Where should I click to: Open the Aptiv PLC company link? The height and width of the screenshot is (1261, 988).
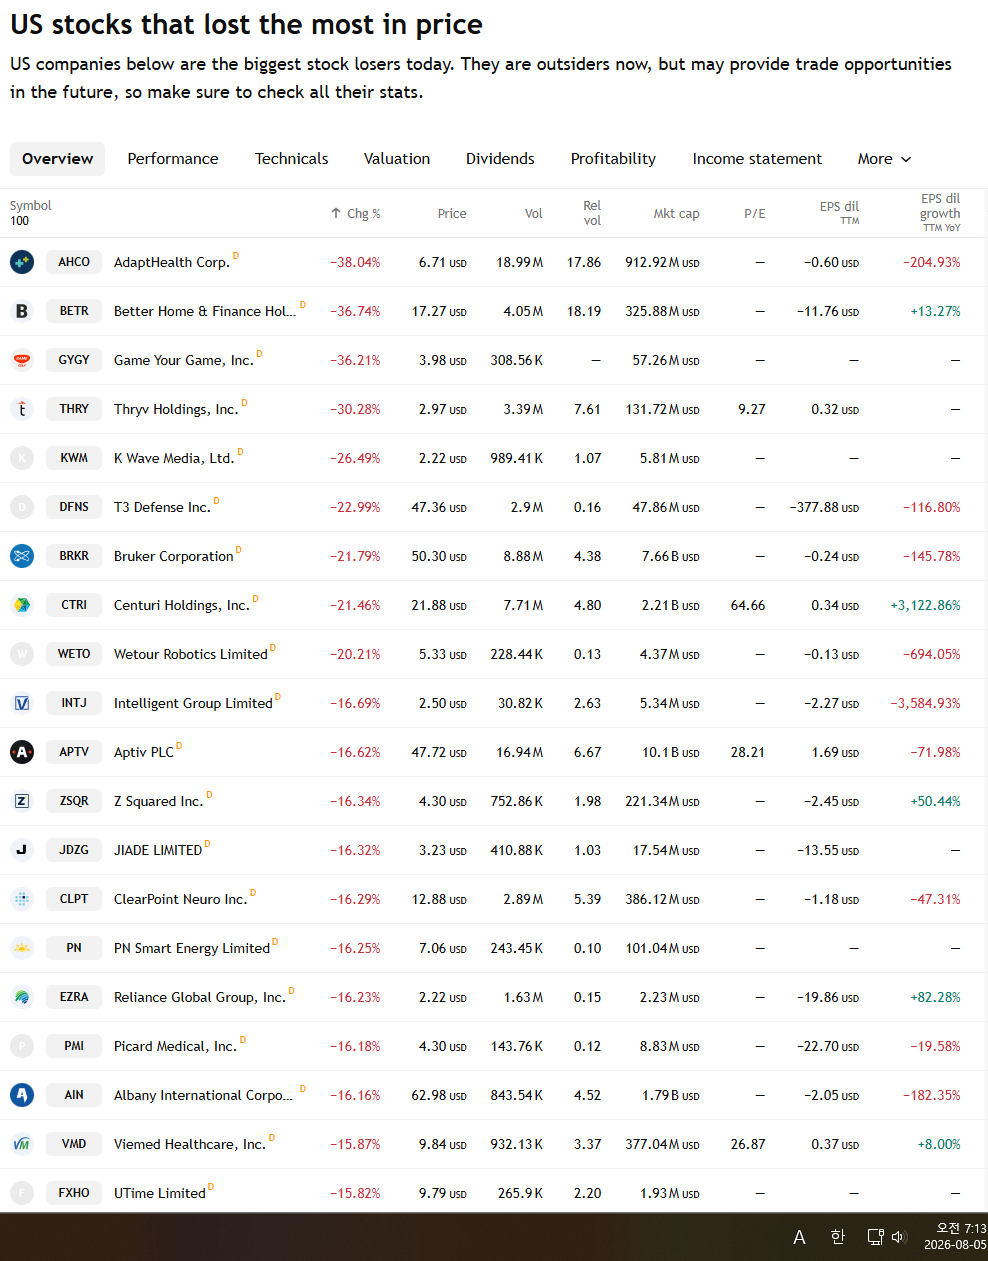coord(144,752)
